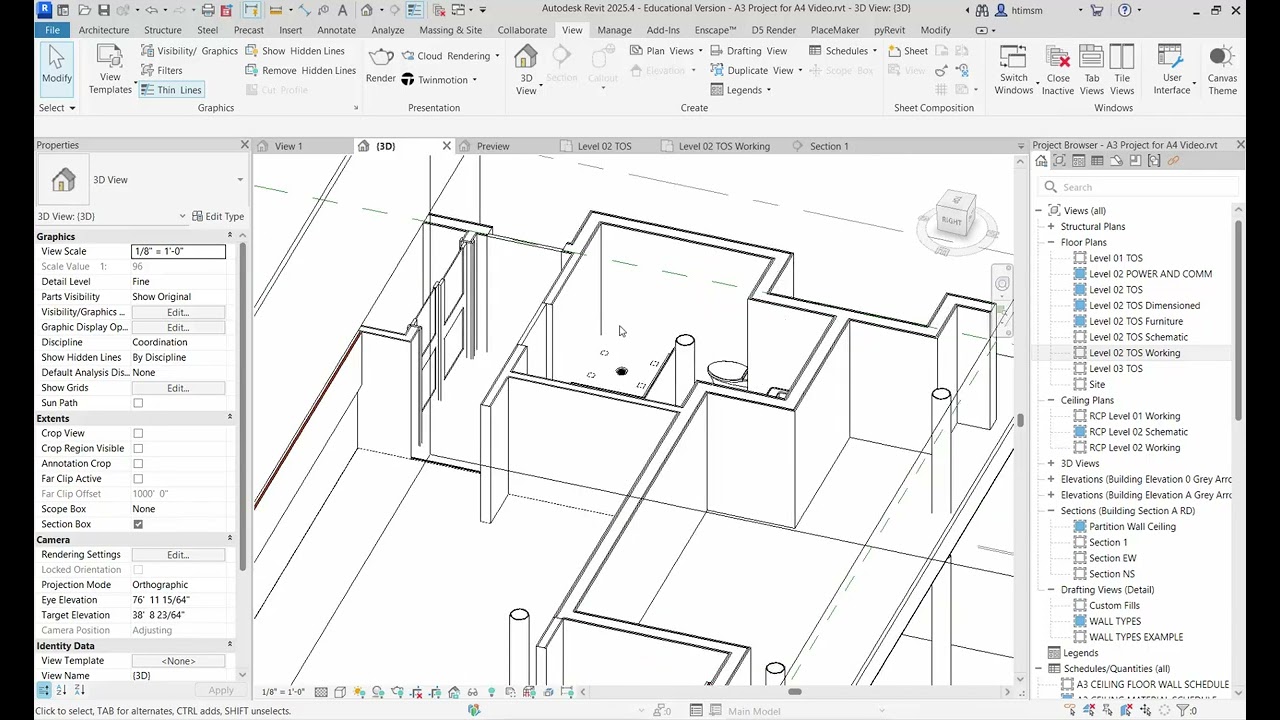Click the Save icon in quick access toolbar

pos(103,10)
